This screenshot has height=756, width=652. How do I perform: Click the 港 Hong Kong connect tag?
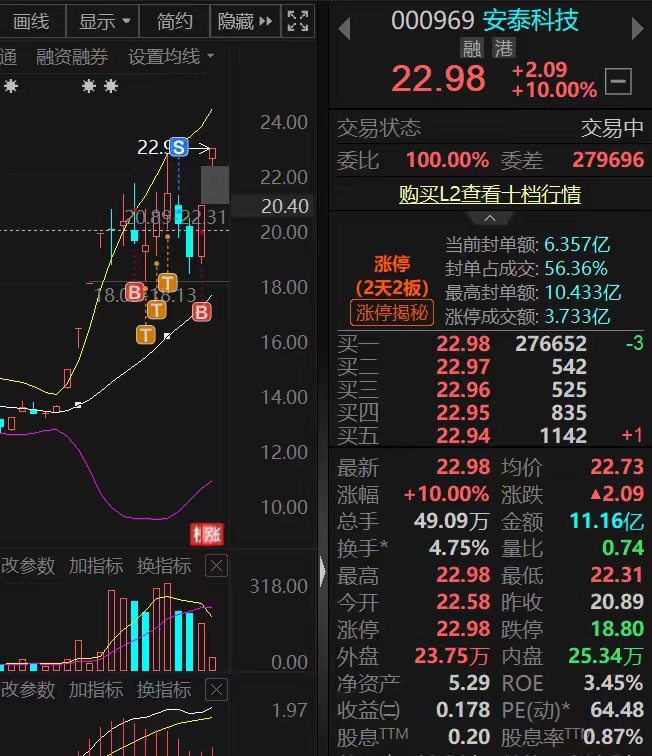point(504,48)
